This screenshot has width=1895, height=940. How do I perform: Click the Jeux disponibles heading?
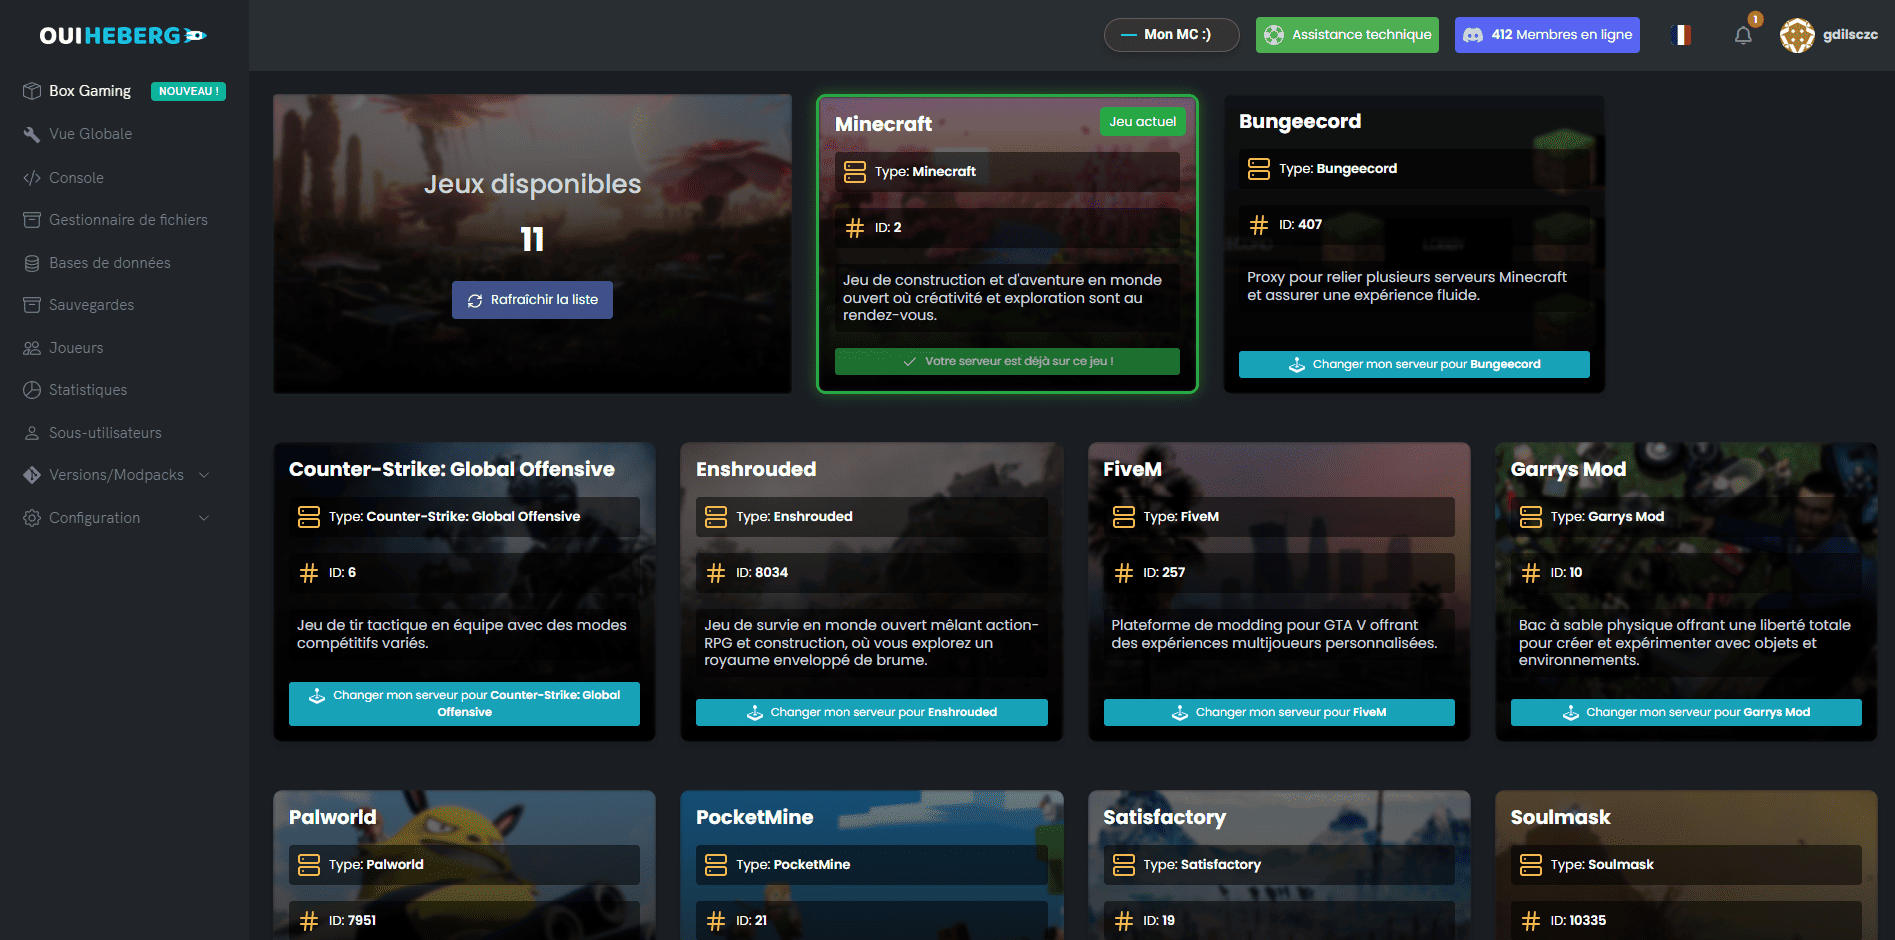(x=532, y=184)
